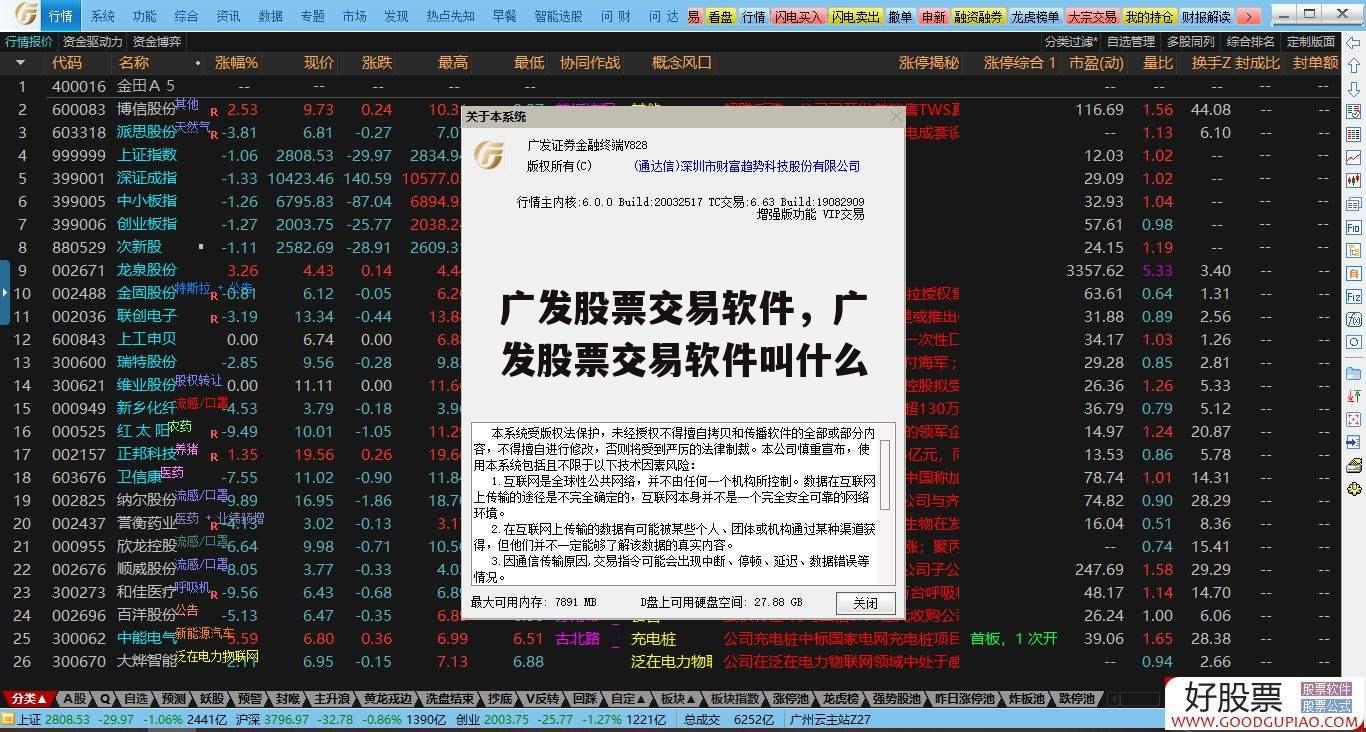
Task: Open the f(x) formula icon in sidebar
Action: [1354, 320]
